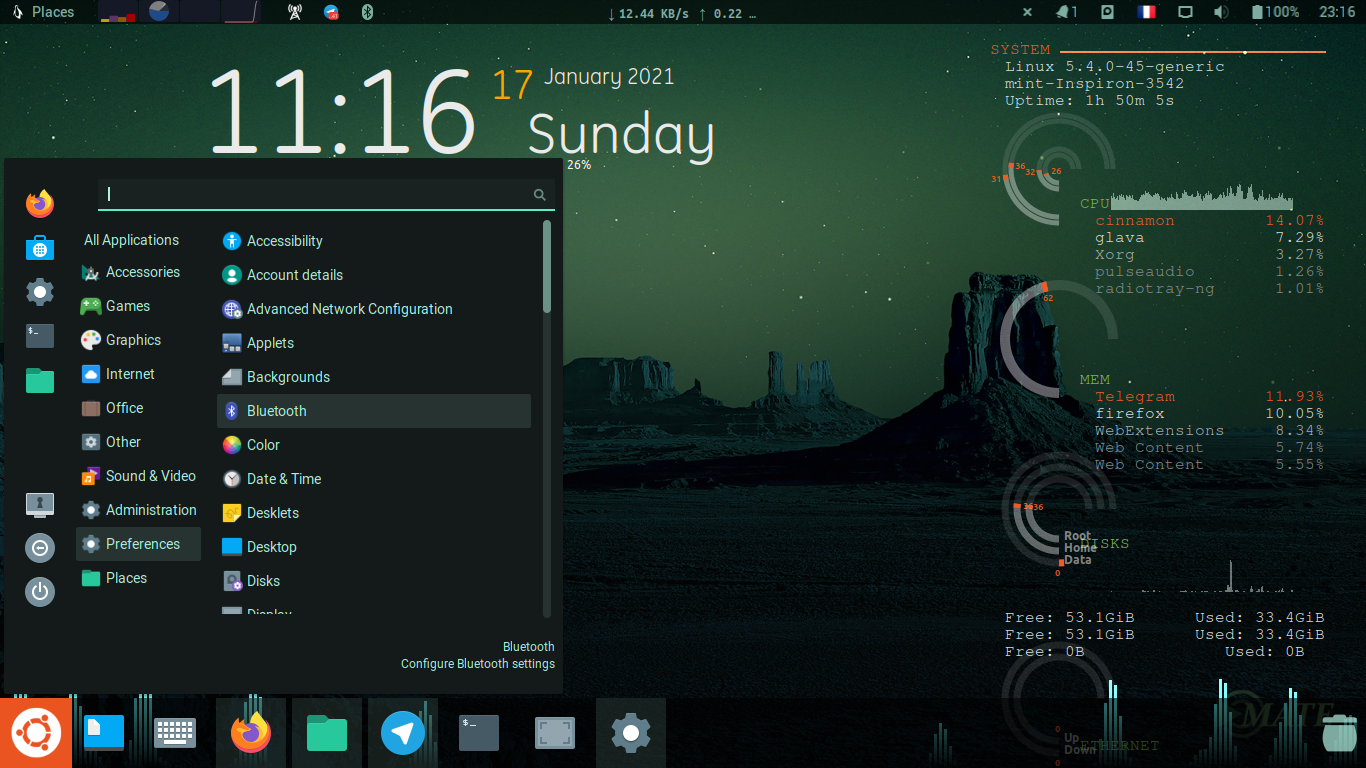Click the Lock Screen icon in menu sidebar

40,504
